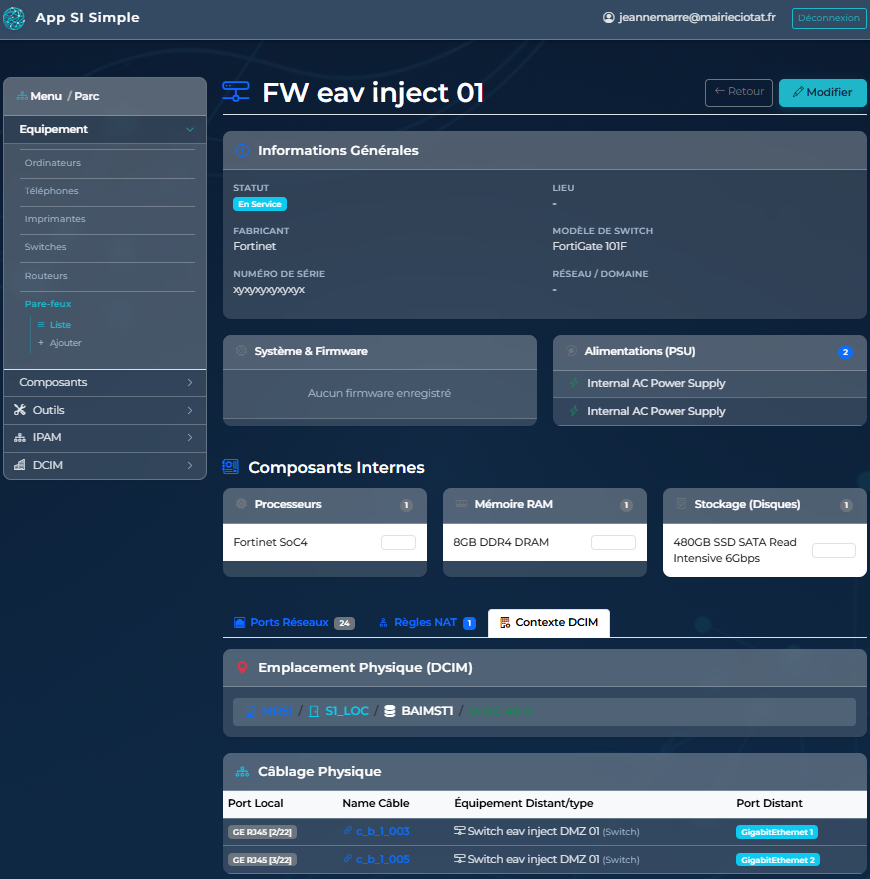Open Téléphones in the sidebar
Viewport: 870px width, 879px height.
click(x=52, y=191)
